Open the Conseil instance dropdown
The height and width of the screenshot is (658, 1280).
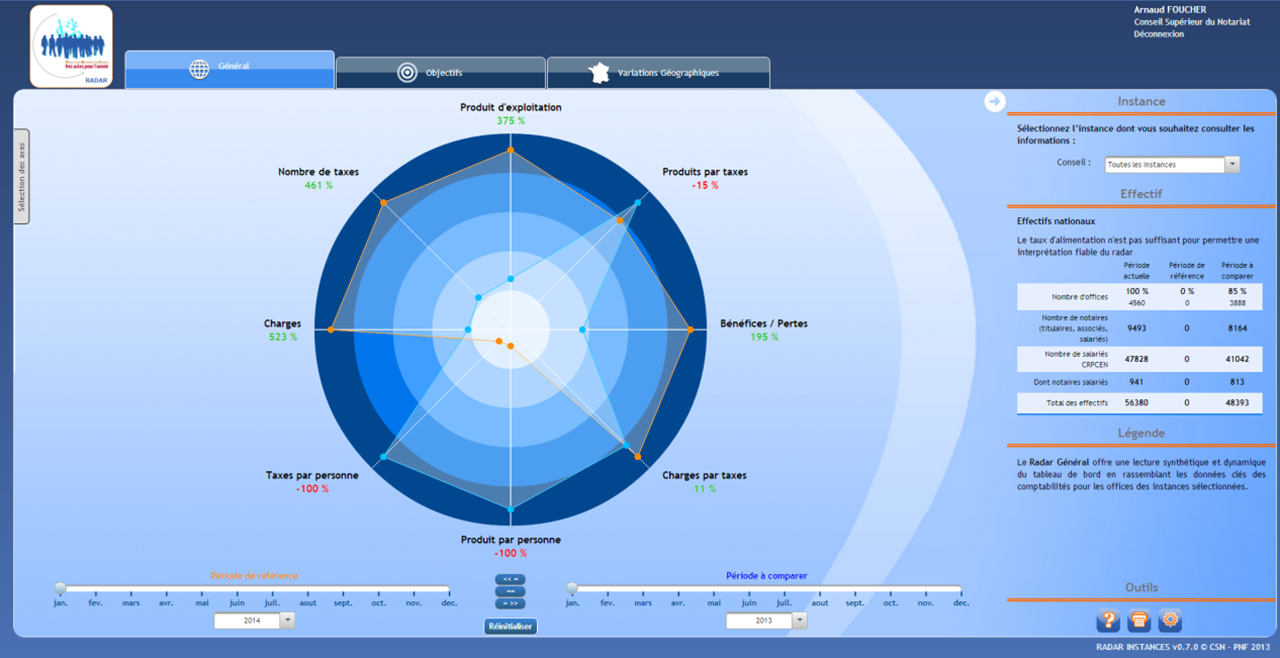coord(1232,165)
